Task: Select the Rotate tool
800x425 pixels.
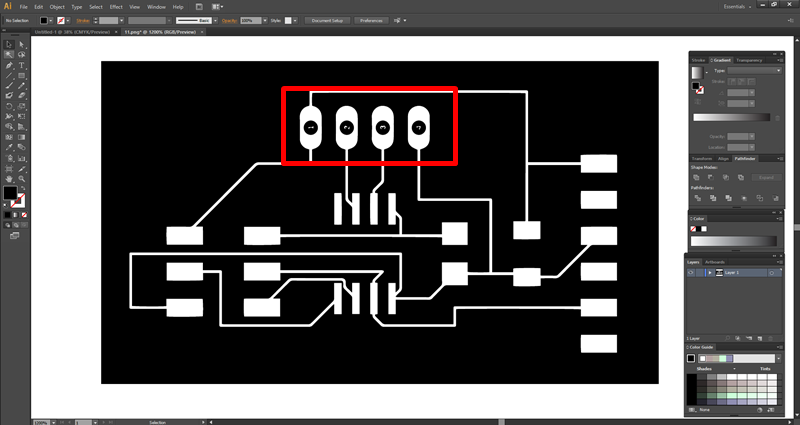Action: (9, 107)
